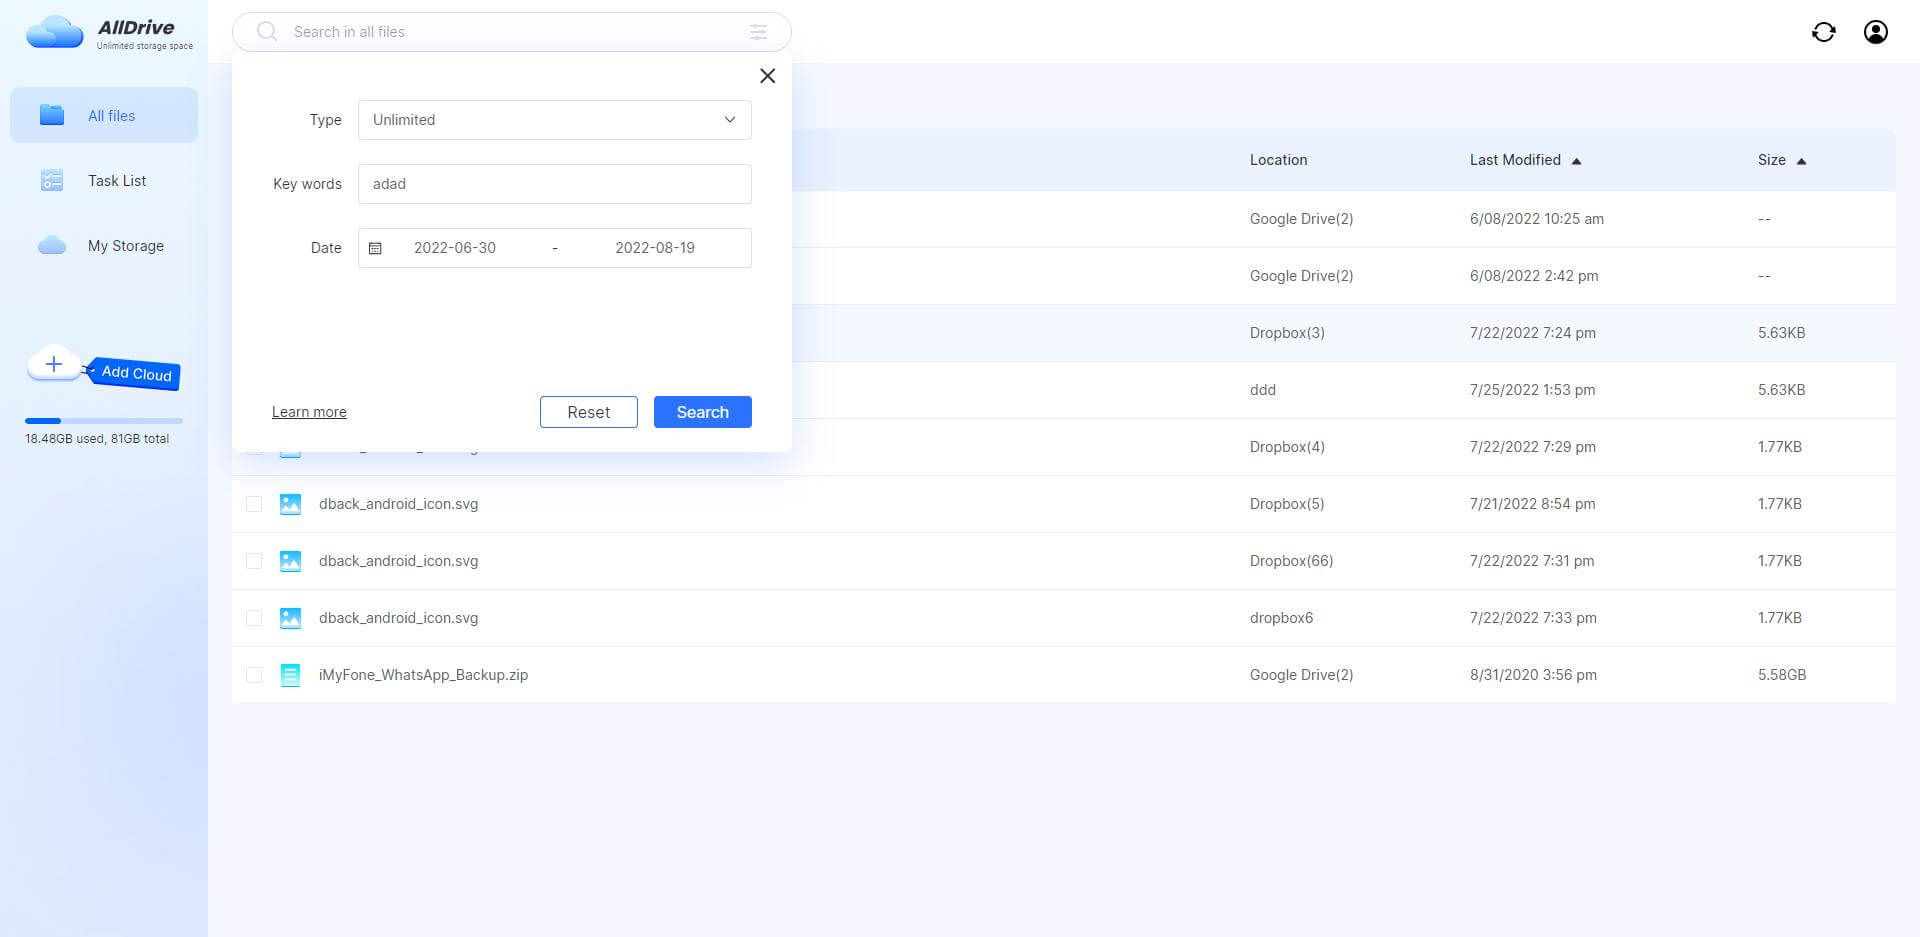Go to All files section
The height and width of the screenshot is (937, 1920).
104,115
